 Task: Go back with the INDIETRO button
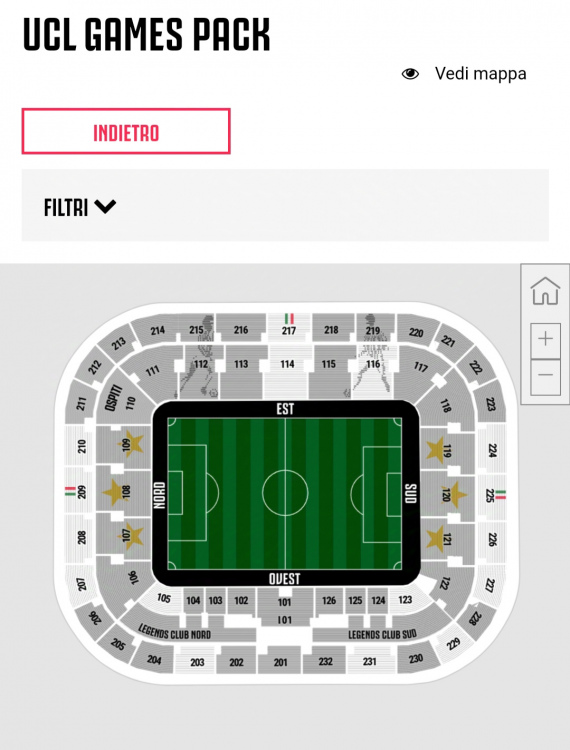click(126, 131)
